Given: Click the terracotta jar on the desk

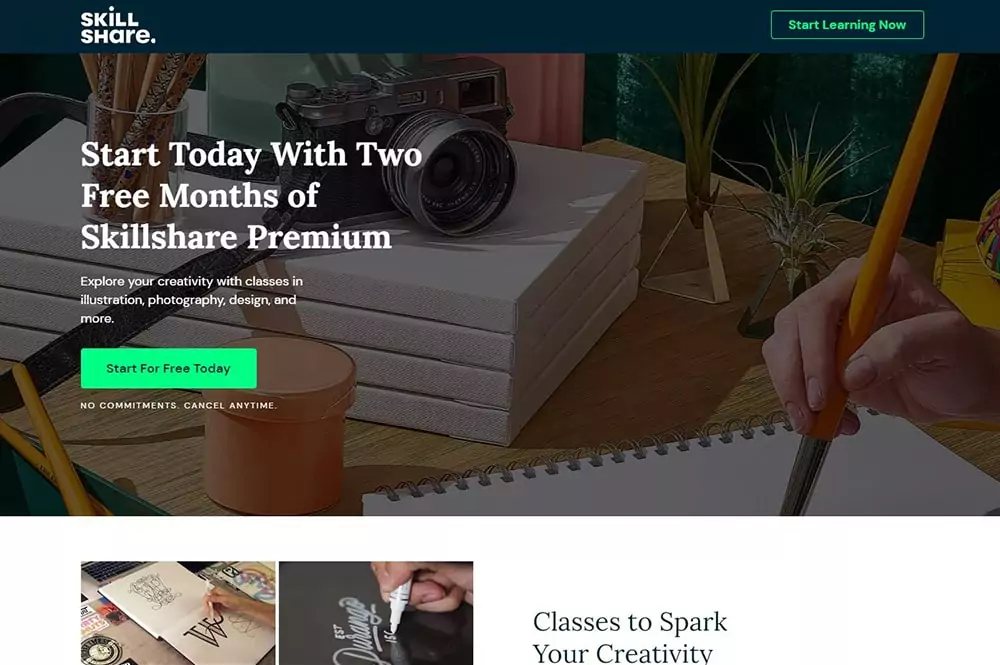Looking at the screenshot, I should [279, 427].
